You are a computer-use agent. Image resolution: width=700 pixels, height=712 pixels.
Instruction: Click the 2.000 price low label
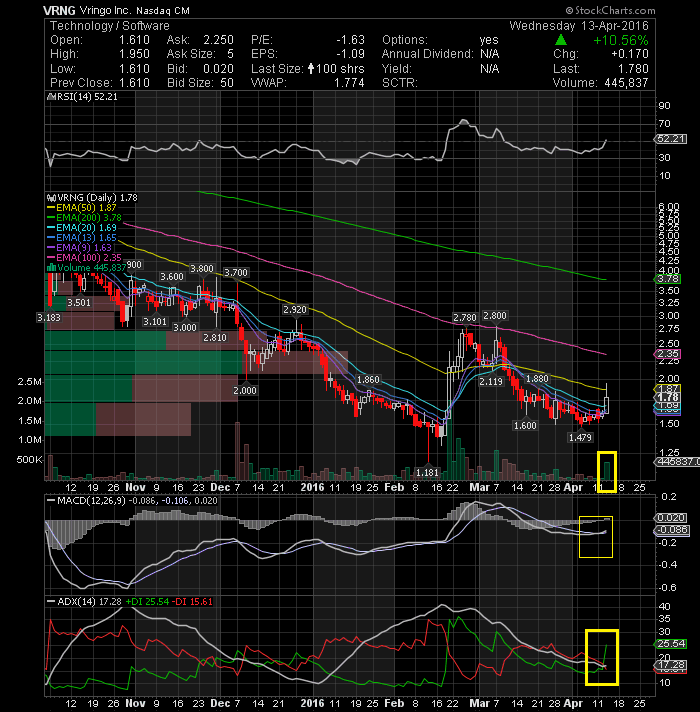(x=245, y=391)
